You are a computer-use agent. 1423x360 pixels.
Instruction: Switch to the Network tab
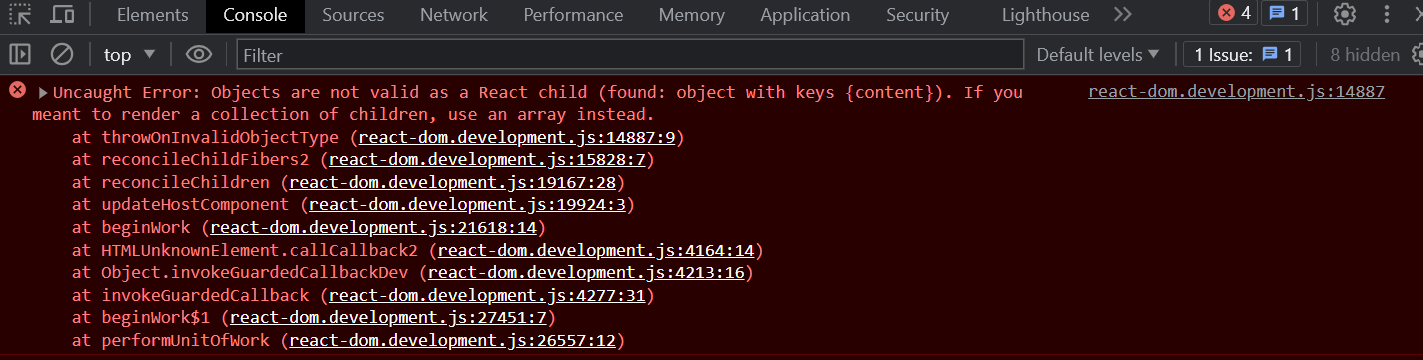454,15
